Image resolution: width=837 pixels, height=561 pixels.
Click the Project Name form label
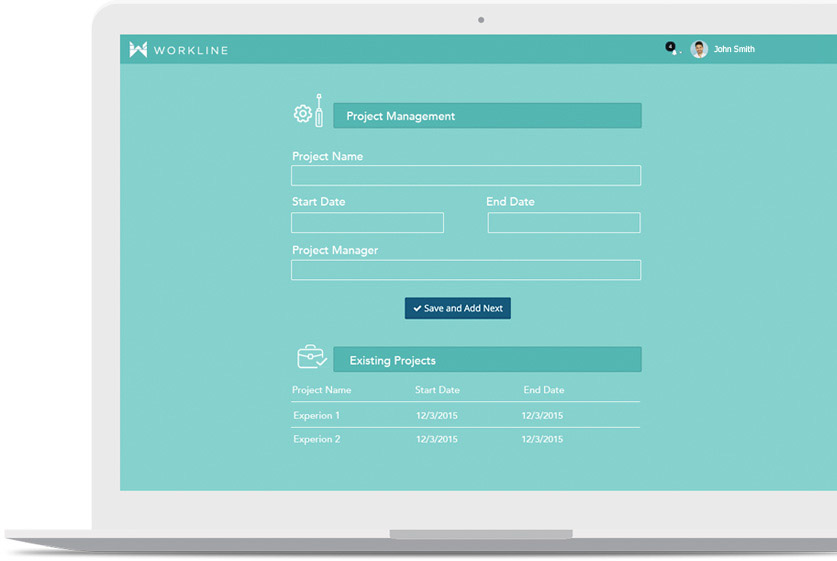point(327,156)
